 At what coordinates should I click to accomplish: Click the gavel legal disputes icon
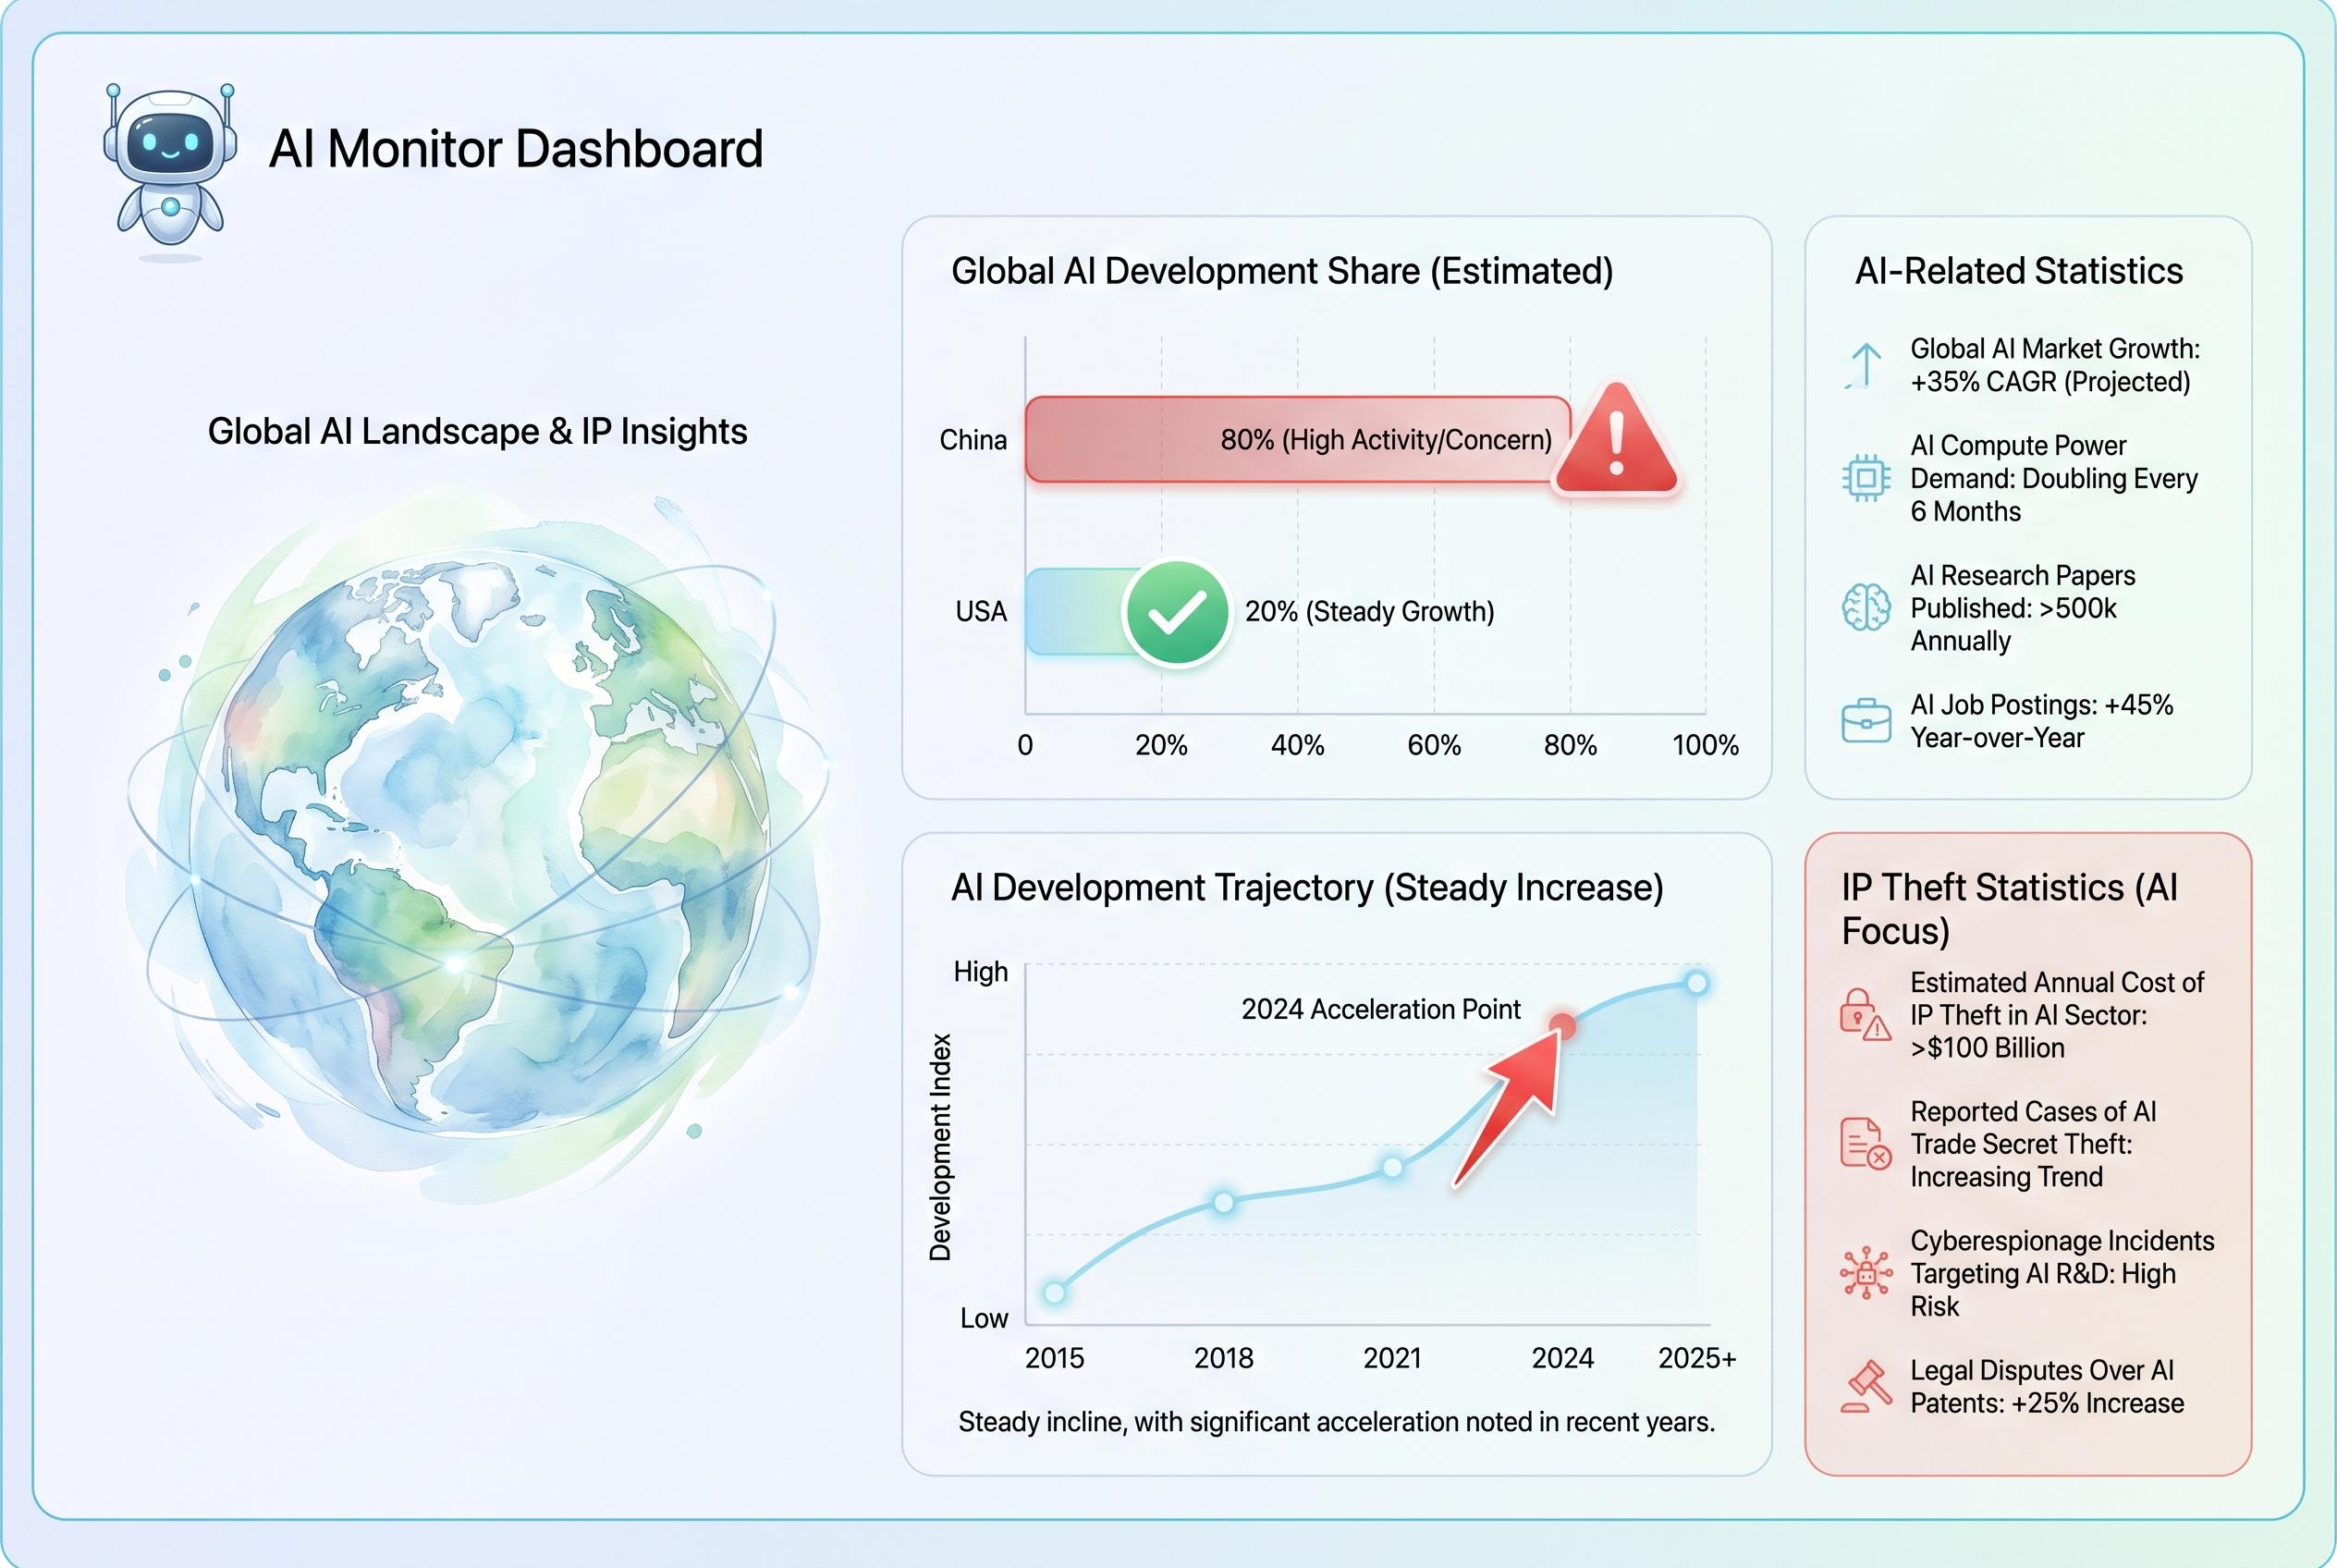pyautogui.click(x=1865, y=1387)
